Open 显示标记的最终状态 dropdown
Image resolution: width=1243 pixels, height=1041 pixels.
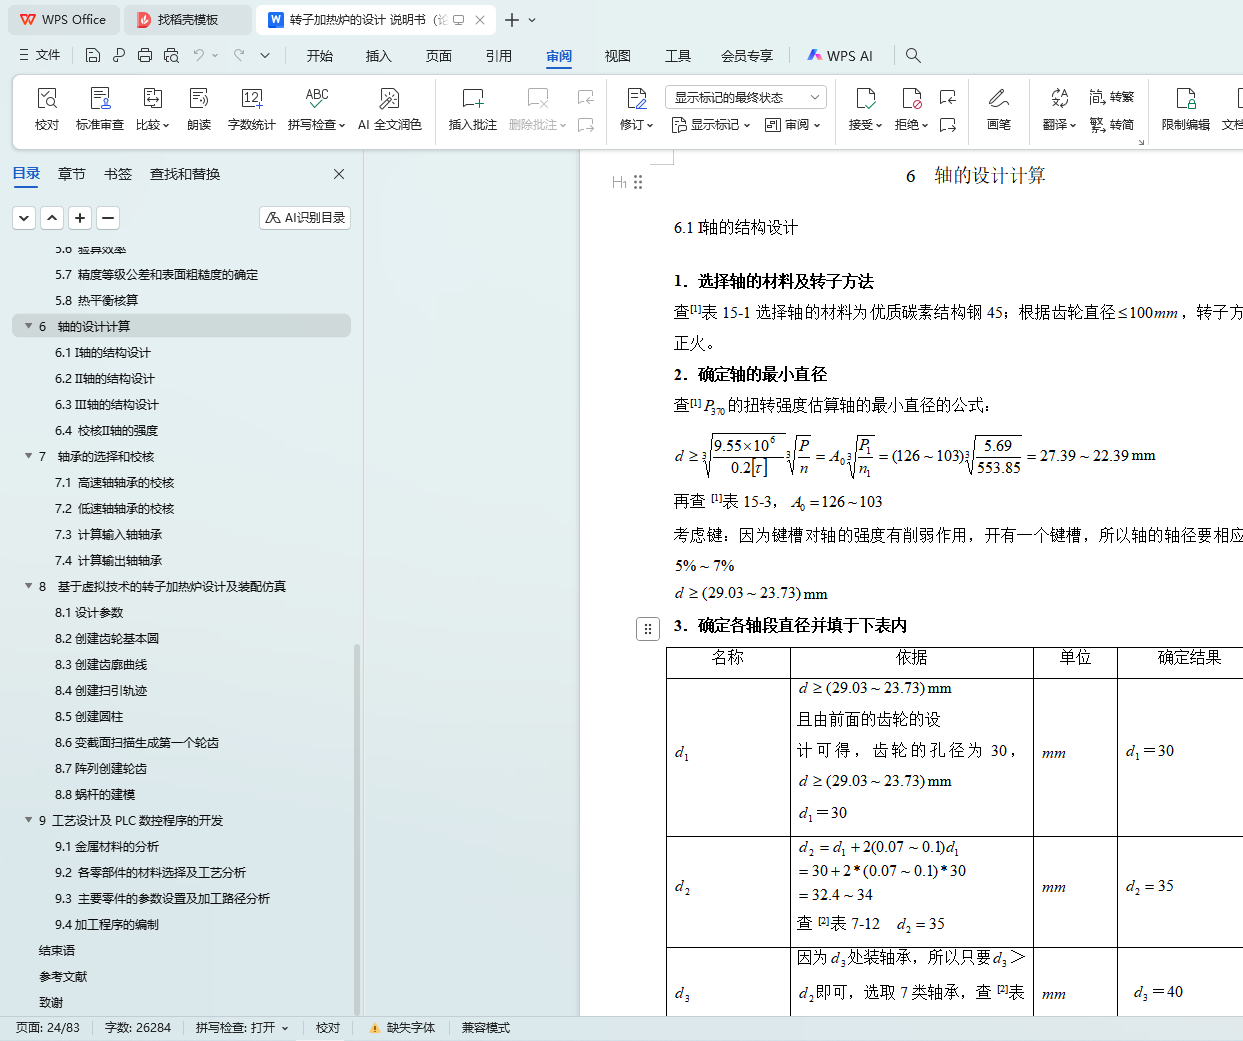coord(746,97)
